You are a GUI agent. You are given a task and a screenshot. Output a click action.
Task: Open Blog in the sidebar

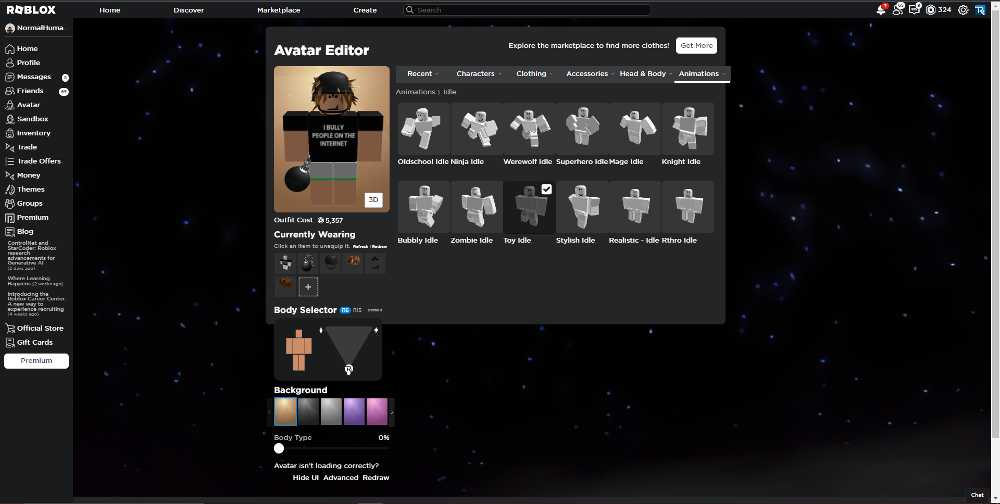tap(19, 232)
